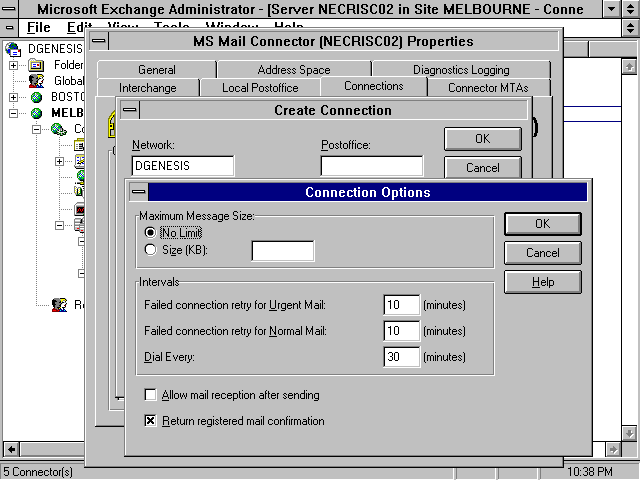The image size is (640, 480).
Task: Click the scroll down arrow on right pane
Action: coord(629,433)
